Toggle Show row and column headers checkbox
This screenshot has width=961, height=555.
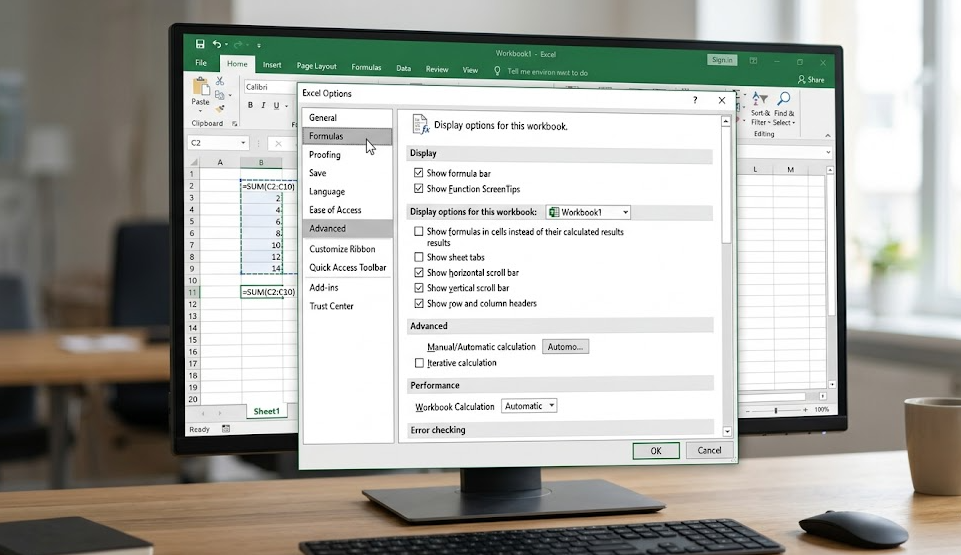419,303
